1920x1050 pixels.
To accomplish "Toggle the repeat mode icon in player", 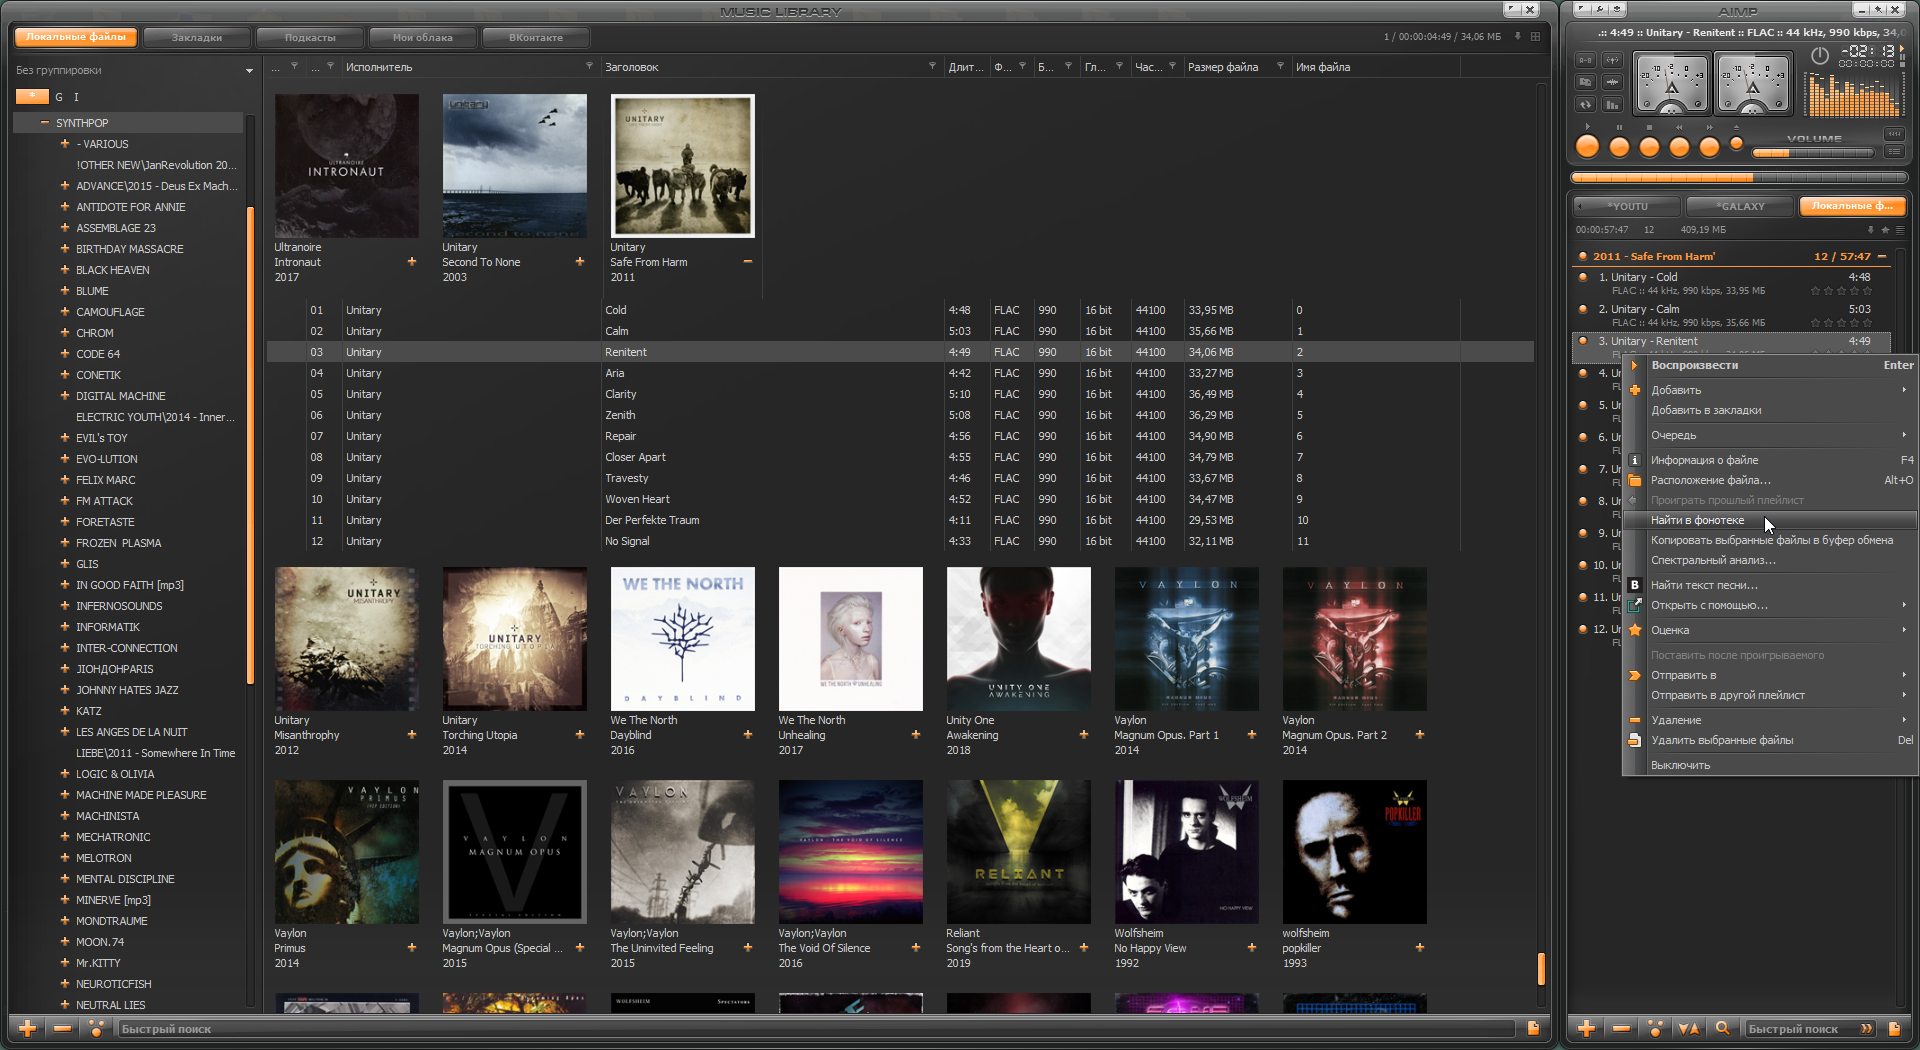I will point(1585,104).
